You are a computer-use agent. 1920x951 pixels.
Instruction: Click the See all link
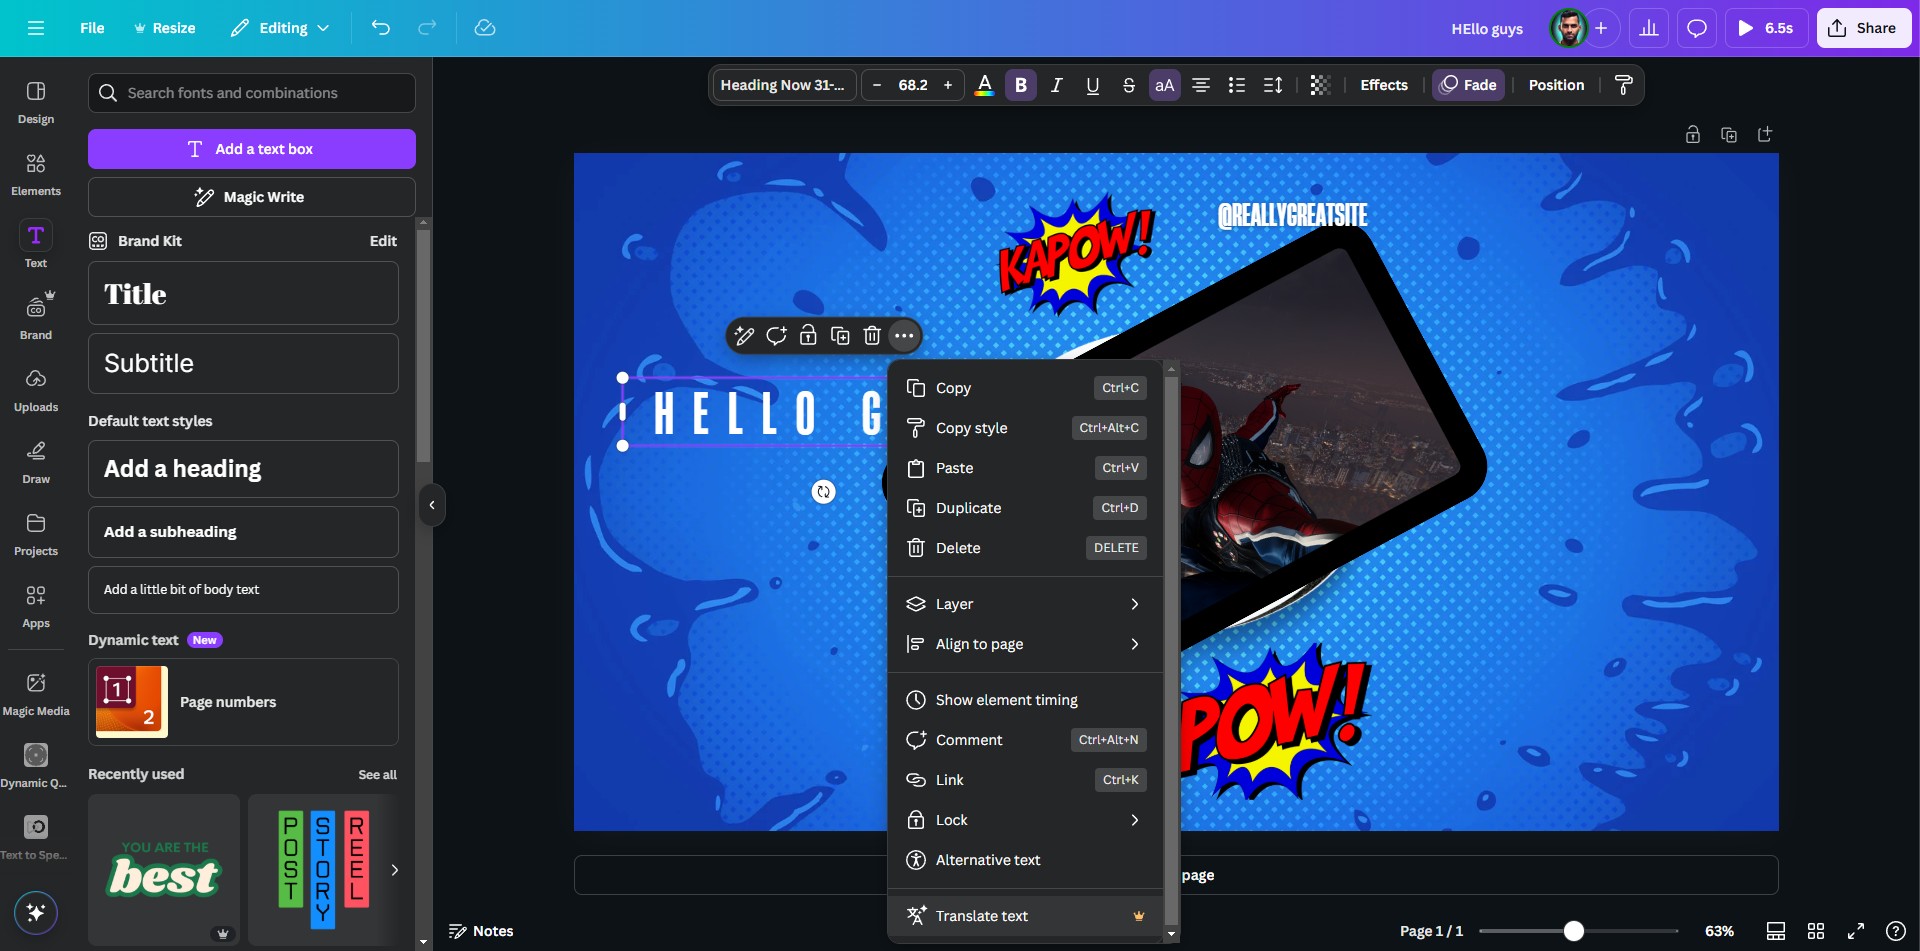pos(377,775)
